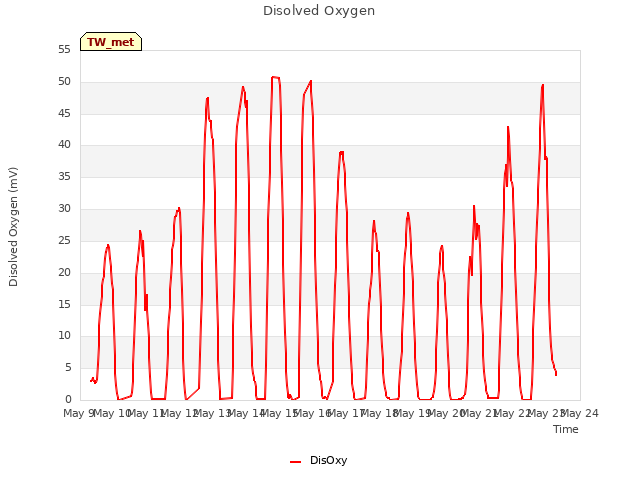Click the 30 tick on the Y-axis

(x=64, y=209)
